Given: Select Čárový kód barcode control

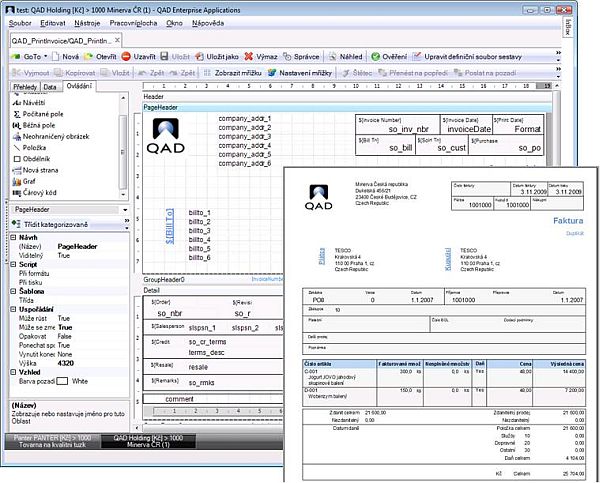Looking at the screenshot, I should coord(34,193).
